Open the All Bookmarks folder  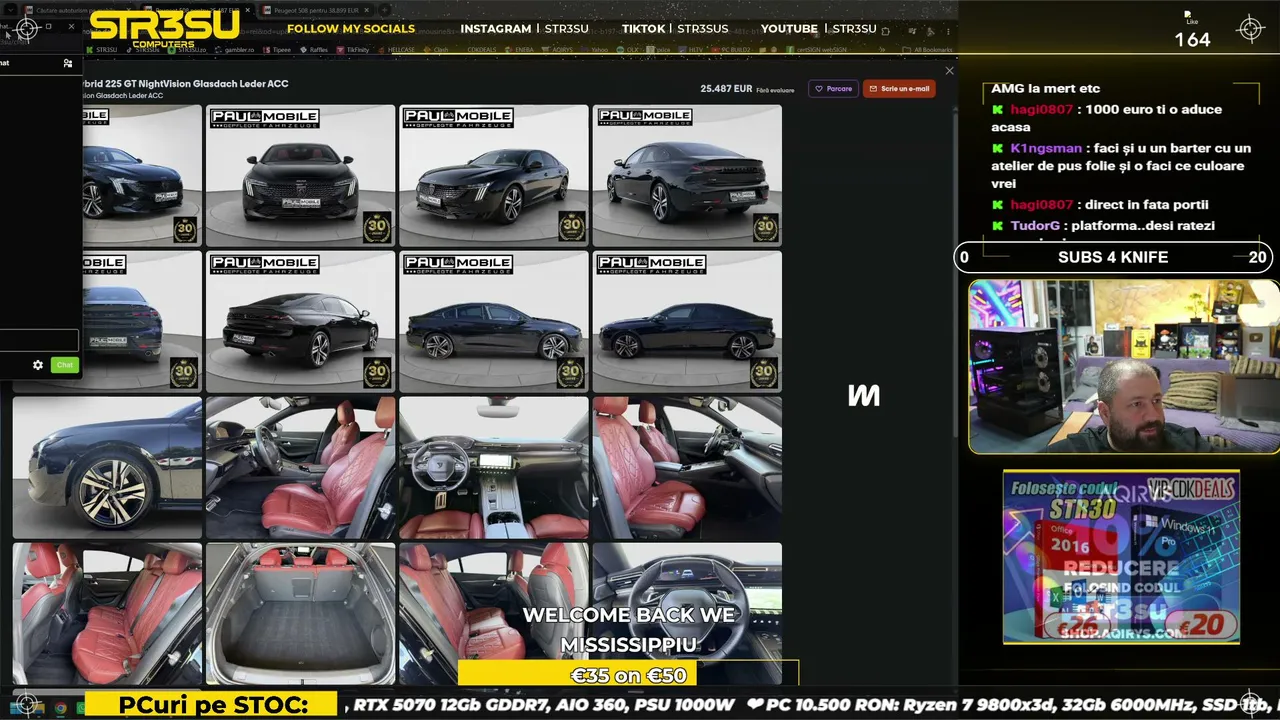coord(928,49)
